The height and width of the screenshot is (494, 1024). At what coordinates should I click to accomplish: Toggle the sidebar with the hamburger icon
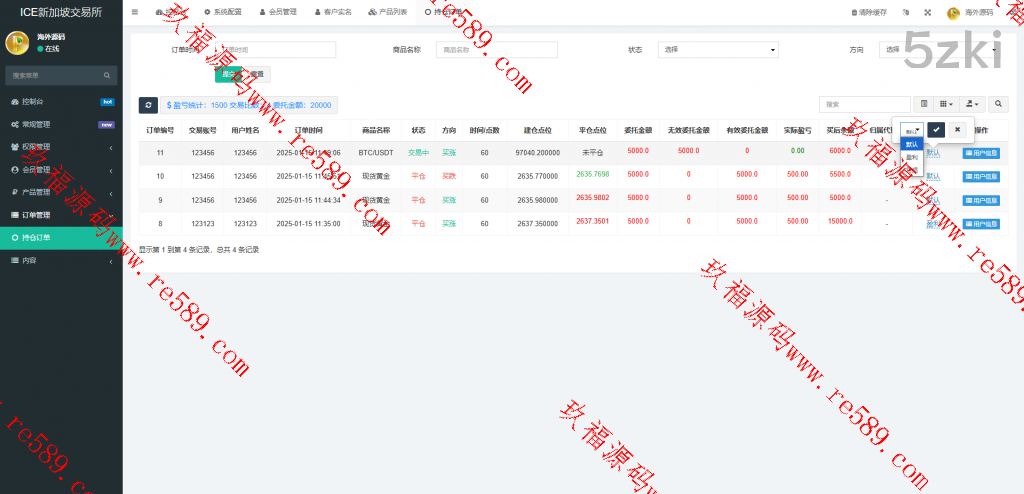pyautogui.click(x=135, y=12)
